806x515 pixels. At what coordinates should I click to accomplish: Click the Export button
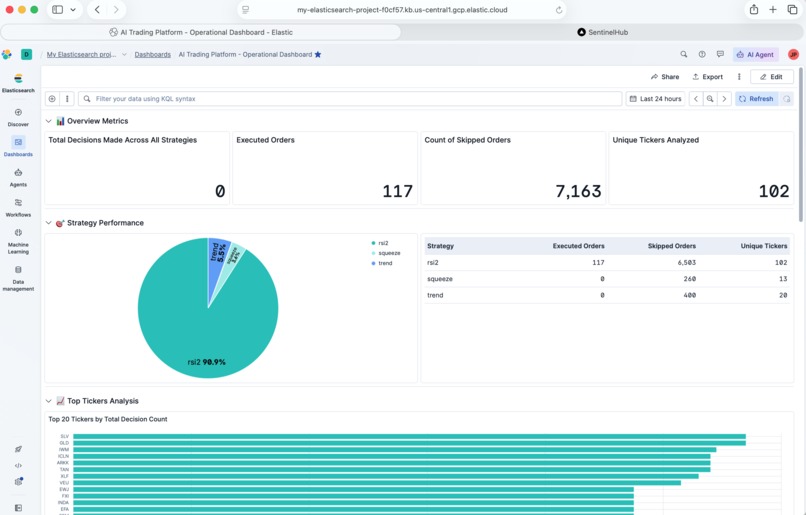click(707, 77)
